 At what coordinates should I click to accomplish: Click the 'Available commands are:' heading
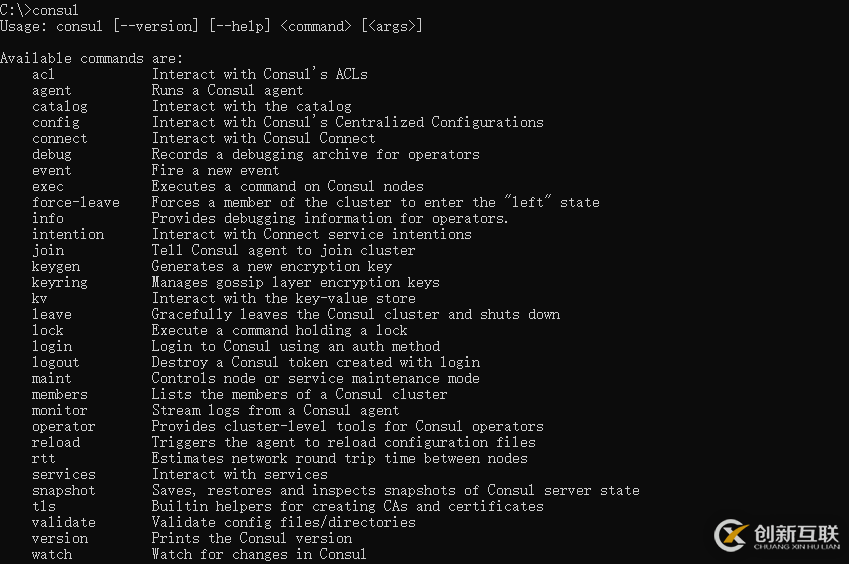tap(92, 58)
